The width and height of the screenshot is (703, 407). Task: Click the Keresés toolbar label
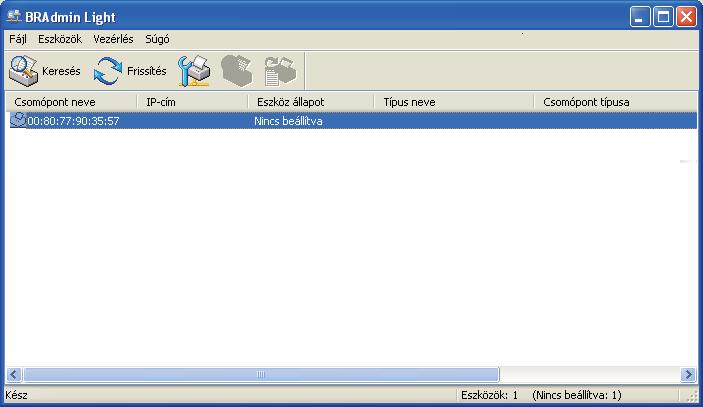click(61, 71)
